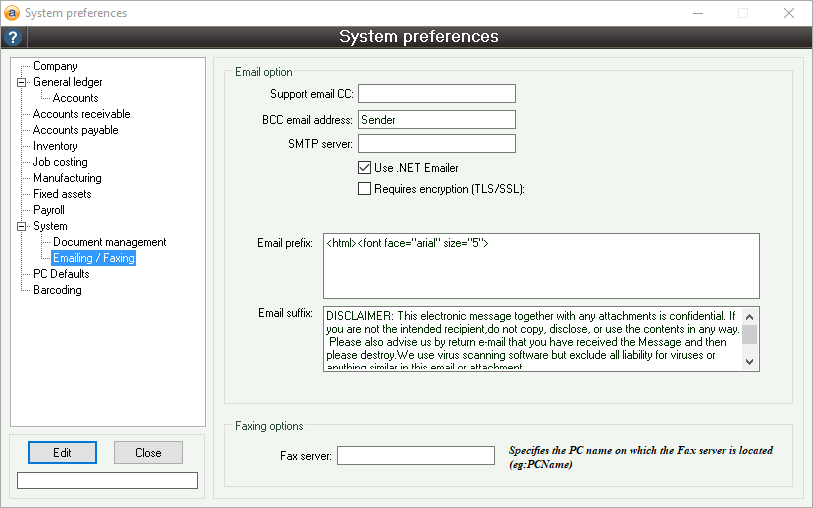
Task: Click the down arrow of Email suffix scrollbar
Action: pyautogui.click(x=749, y=361)
